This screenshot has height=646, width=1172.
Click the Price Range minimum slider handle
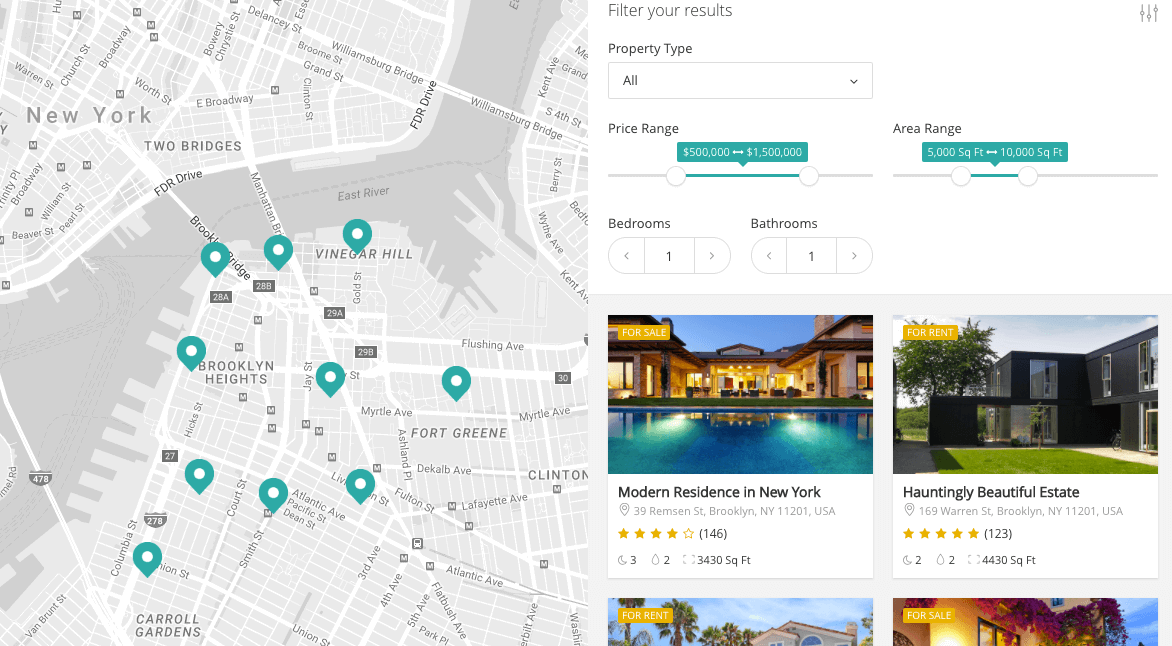click(x=676, y=176)
